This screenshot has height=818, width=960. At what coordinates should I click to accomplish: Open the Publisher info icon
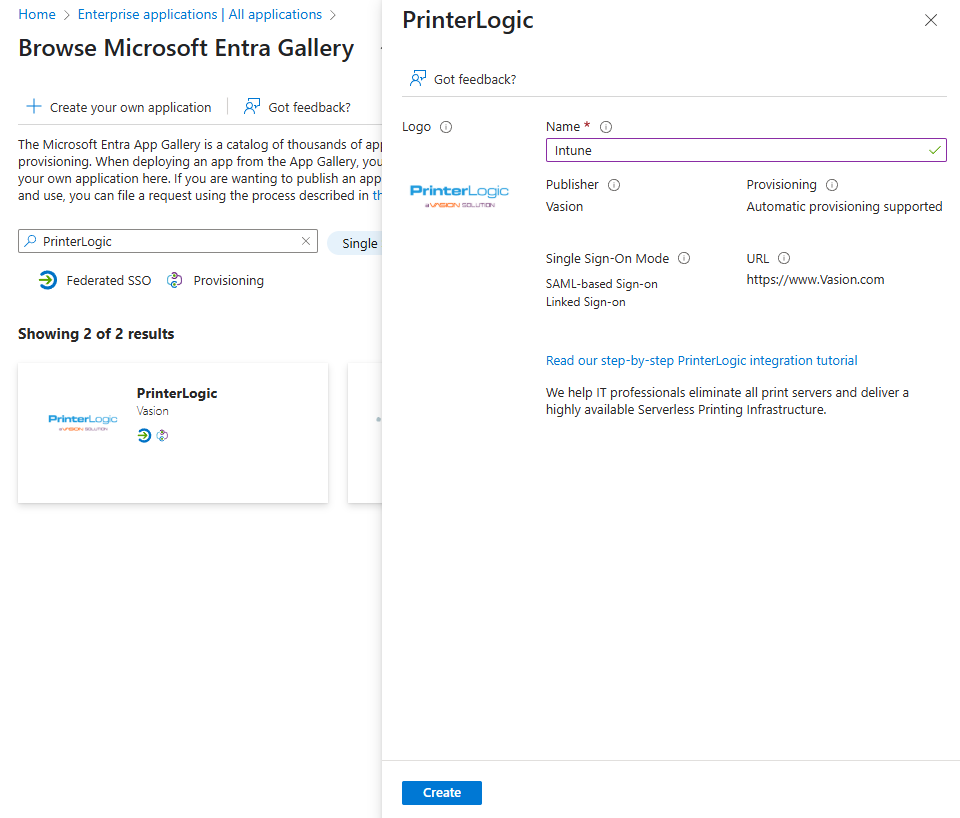(614, 185)
